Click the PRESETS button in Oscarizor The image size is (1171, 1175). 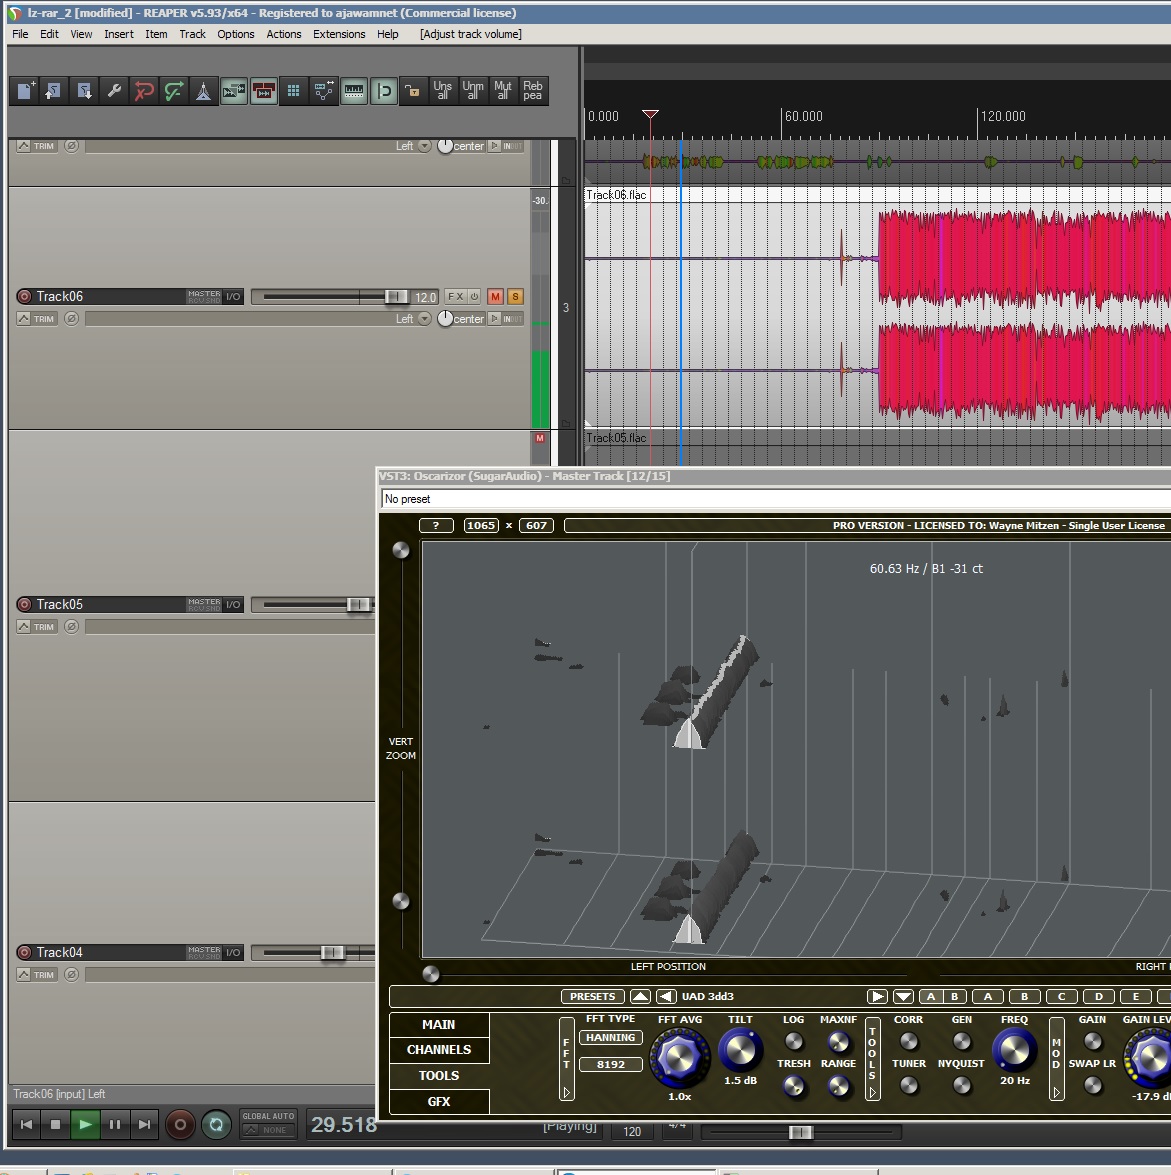(x=593, y=997)
